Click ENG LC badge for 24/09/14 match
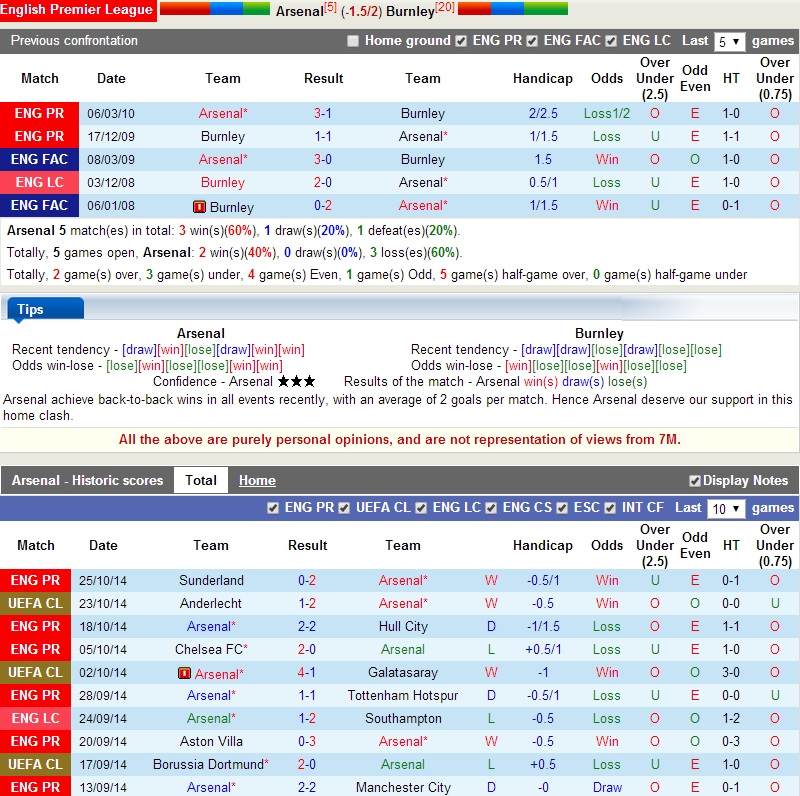This screenshot has height=796, width=800. pos(35,718)
